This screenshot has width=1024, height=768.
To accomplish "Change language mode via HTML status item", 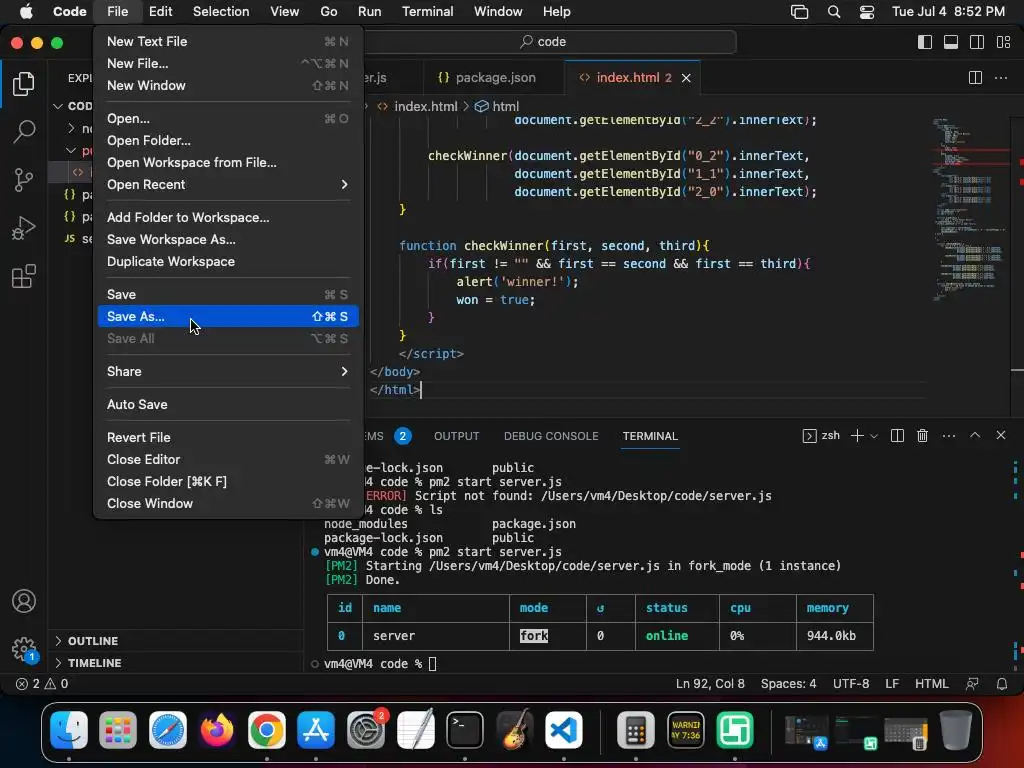I will pyautogui.click(x=931, y=684).
